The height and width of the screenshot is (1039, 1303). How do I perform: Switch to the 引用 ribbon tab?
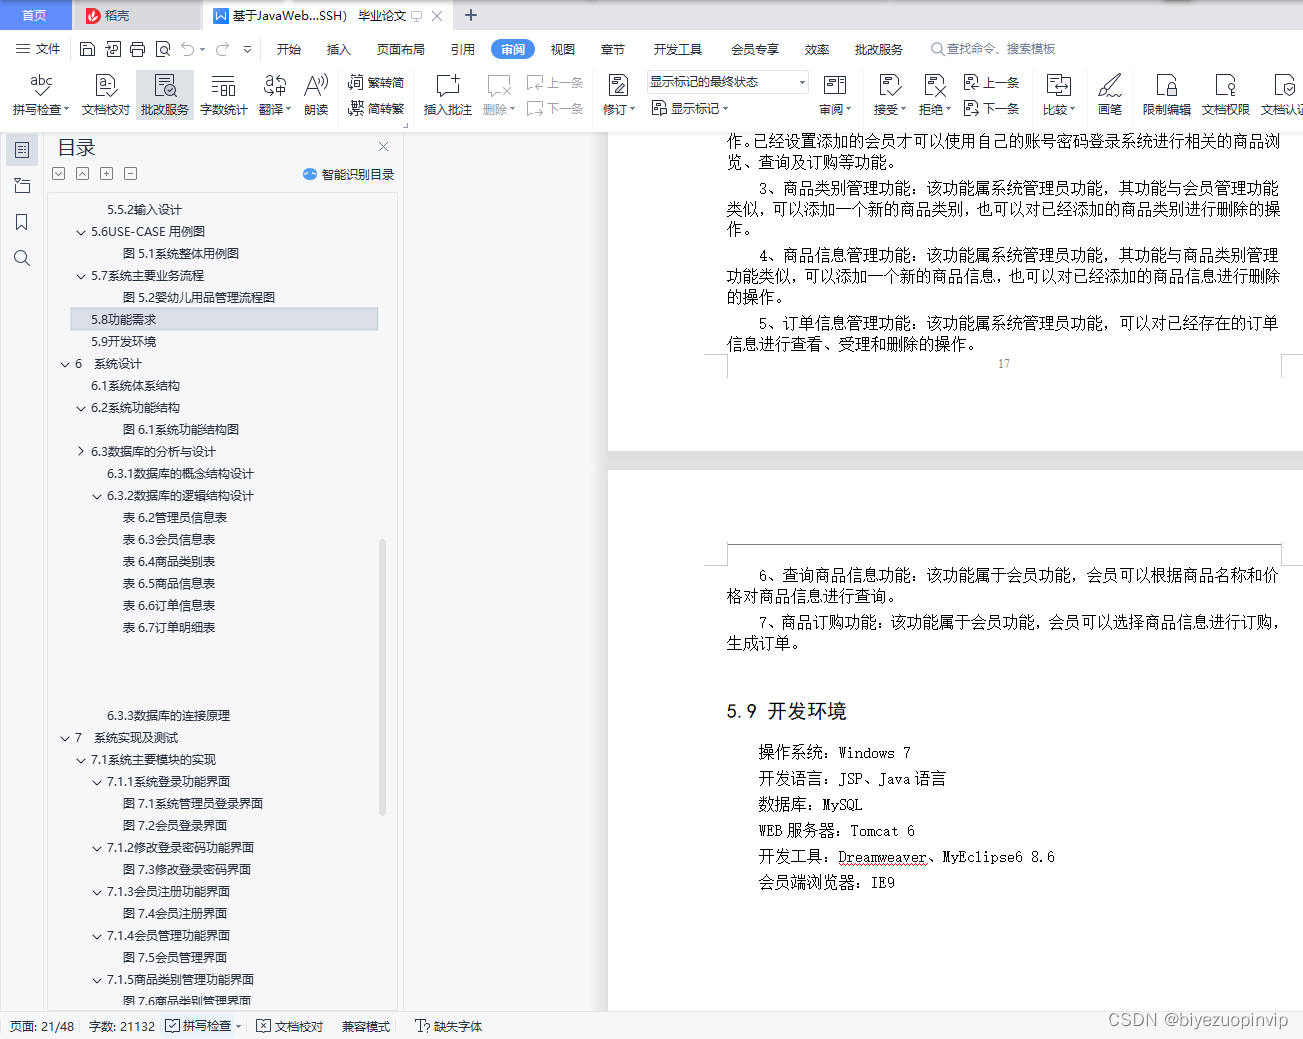462,49
